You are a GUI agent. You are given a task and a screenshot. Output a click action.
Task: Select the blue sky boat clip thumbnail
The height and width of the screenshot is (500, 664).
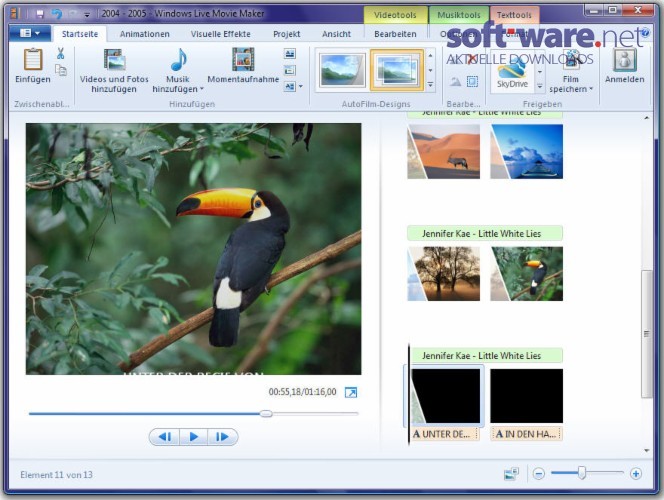(526, 151)
